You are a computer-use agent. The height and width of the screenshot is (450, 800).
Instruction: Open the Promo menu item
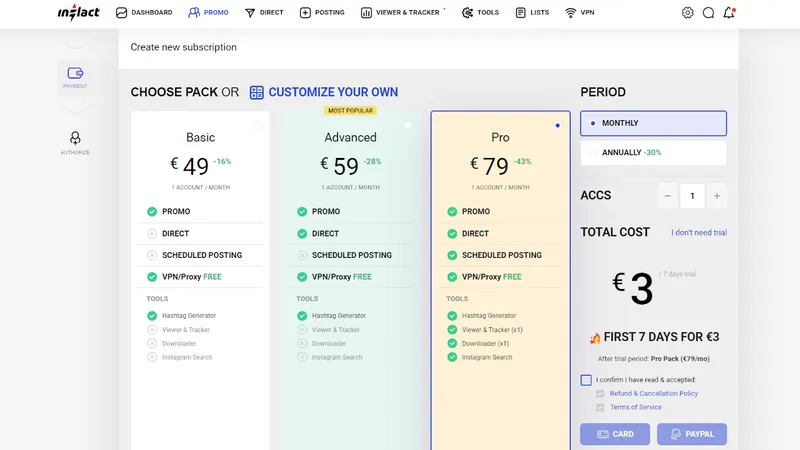[208, 12]
